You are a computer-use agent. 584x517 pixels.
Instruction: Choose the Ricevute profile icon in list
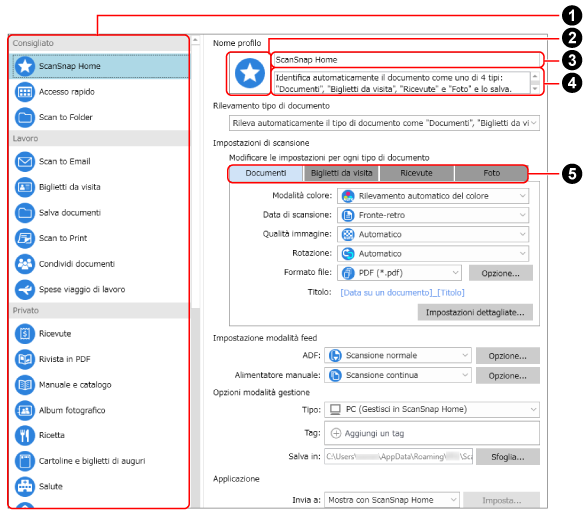point(25,333)
